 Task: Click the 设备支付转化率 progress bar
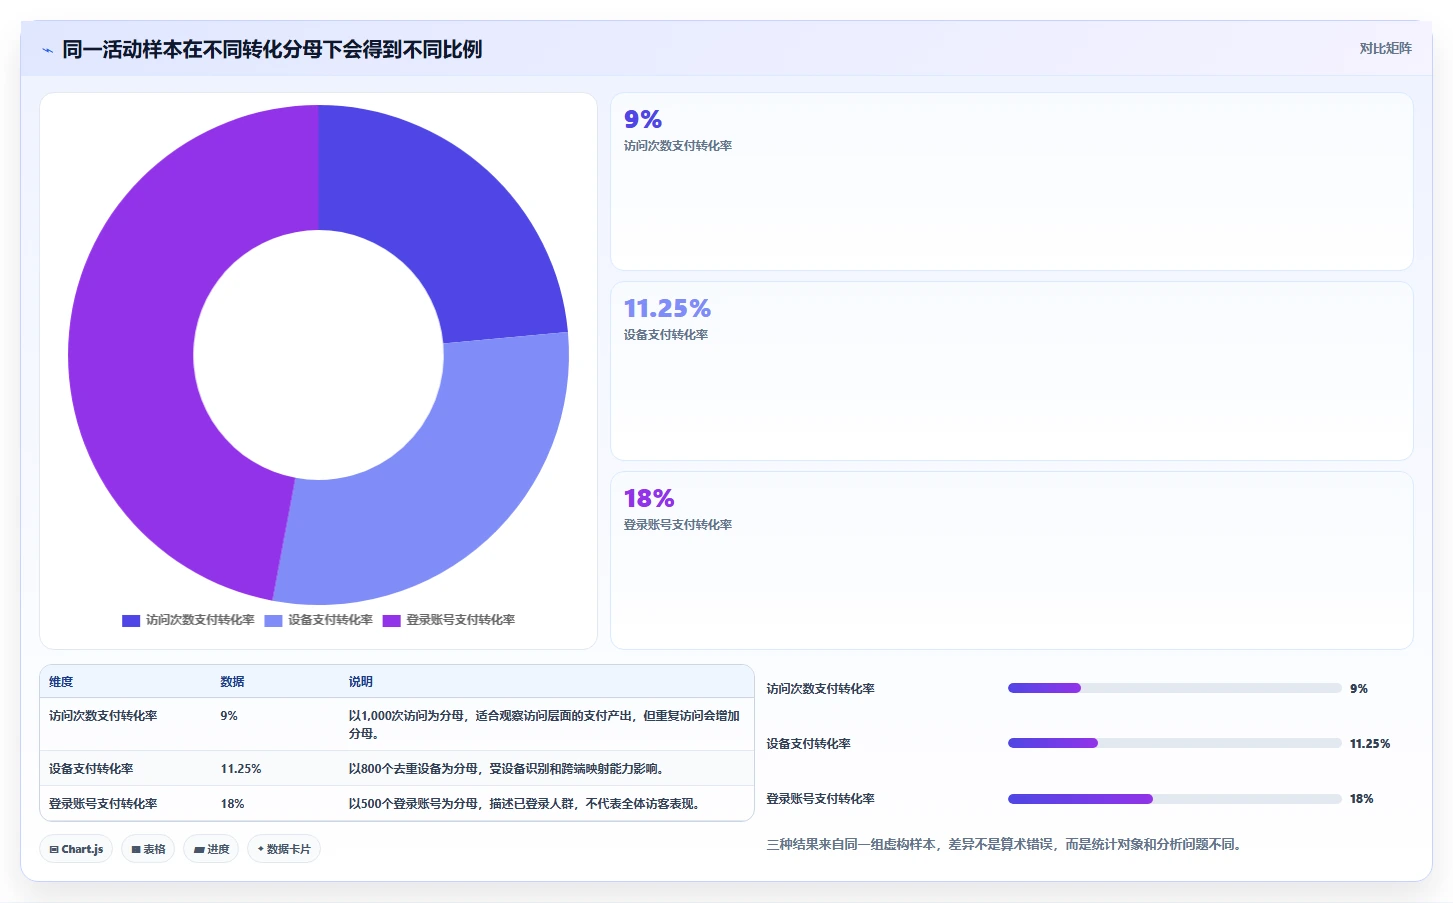[1174, 743]
